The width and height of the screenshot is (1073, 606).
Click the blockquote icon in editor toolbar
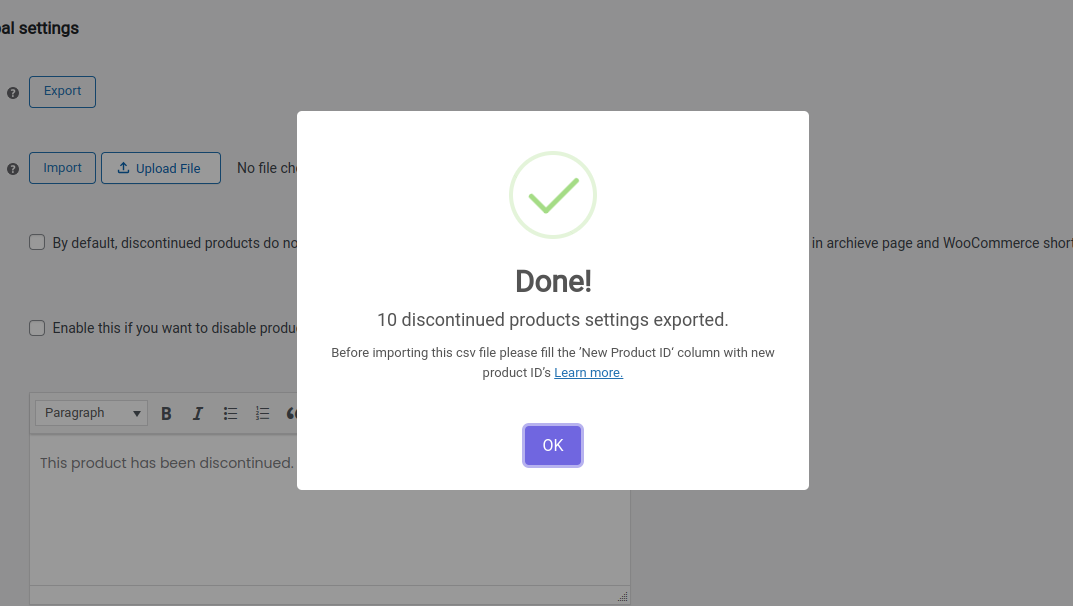291,413
